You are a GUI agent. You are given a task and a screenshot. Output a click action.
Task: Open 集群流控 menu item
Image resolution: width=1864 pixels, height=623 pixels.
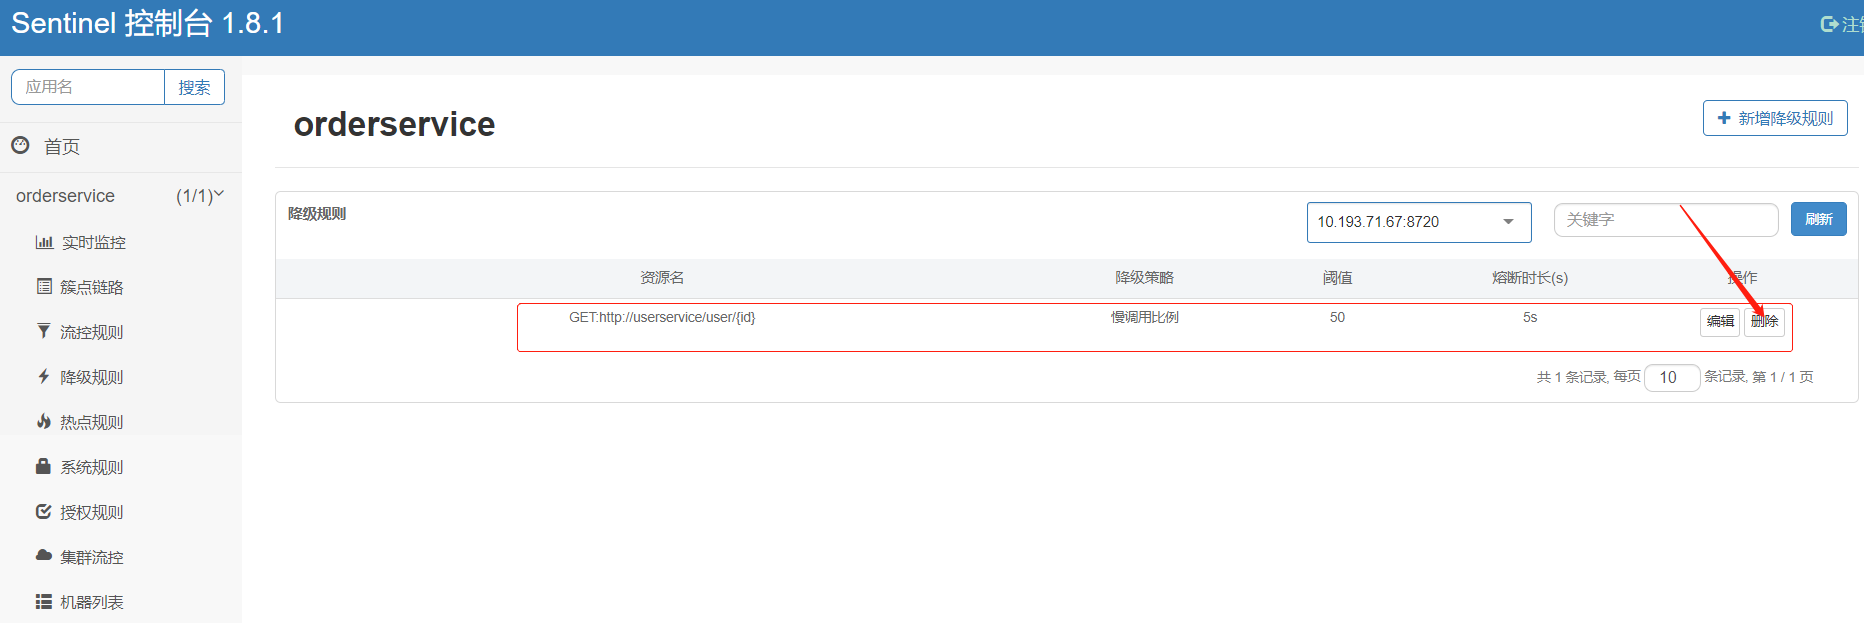pyautogui.click(x=92, y=557)
